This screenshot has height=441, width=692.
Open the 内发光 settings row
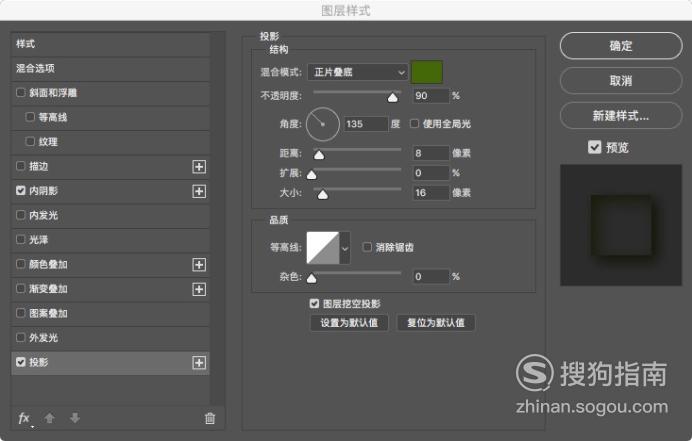coord(110,215)
